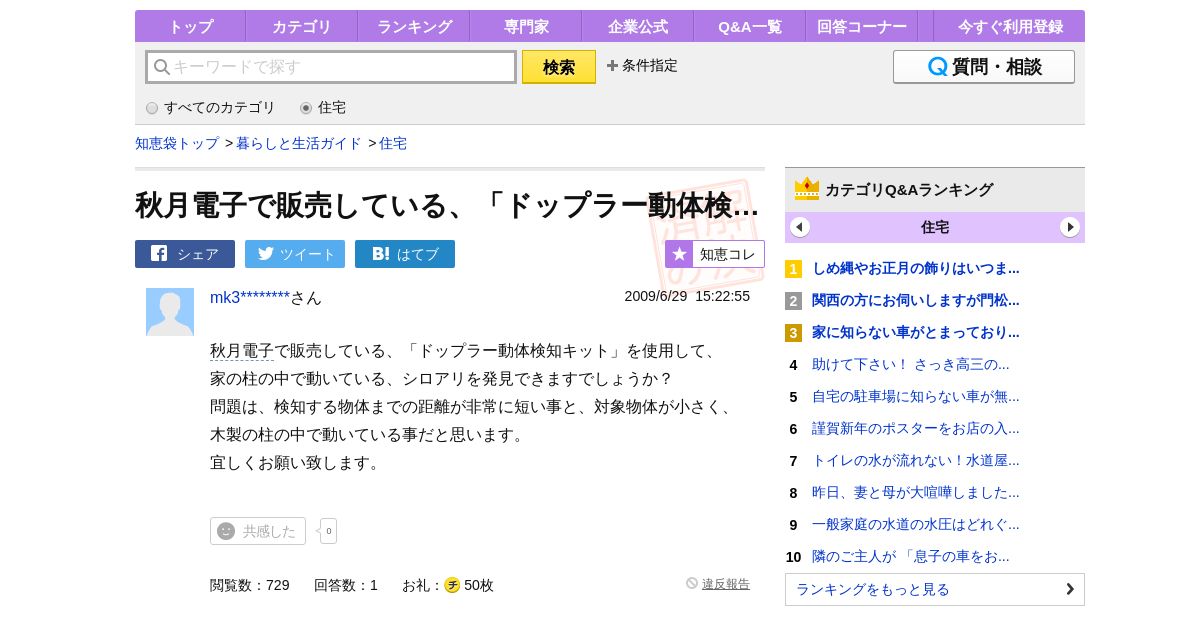
Task: Open rank 5 自宅の駐車場 link
Action: pyautogui.click(x=916, y=396)
